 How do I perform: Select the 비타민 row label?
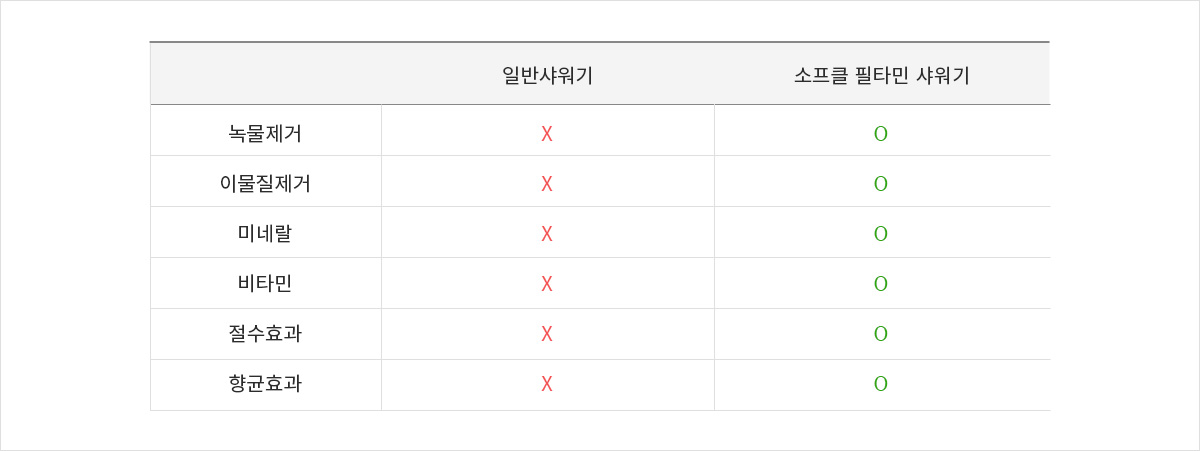pyautogui.click(x=265, y=283)
